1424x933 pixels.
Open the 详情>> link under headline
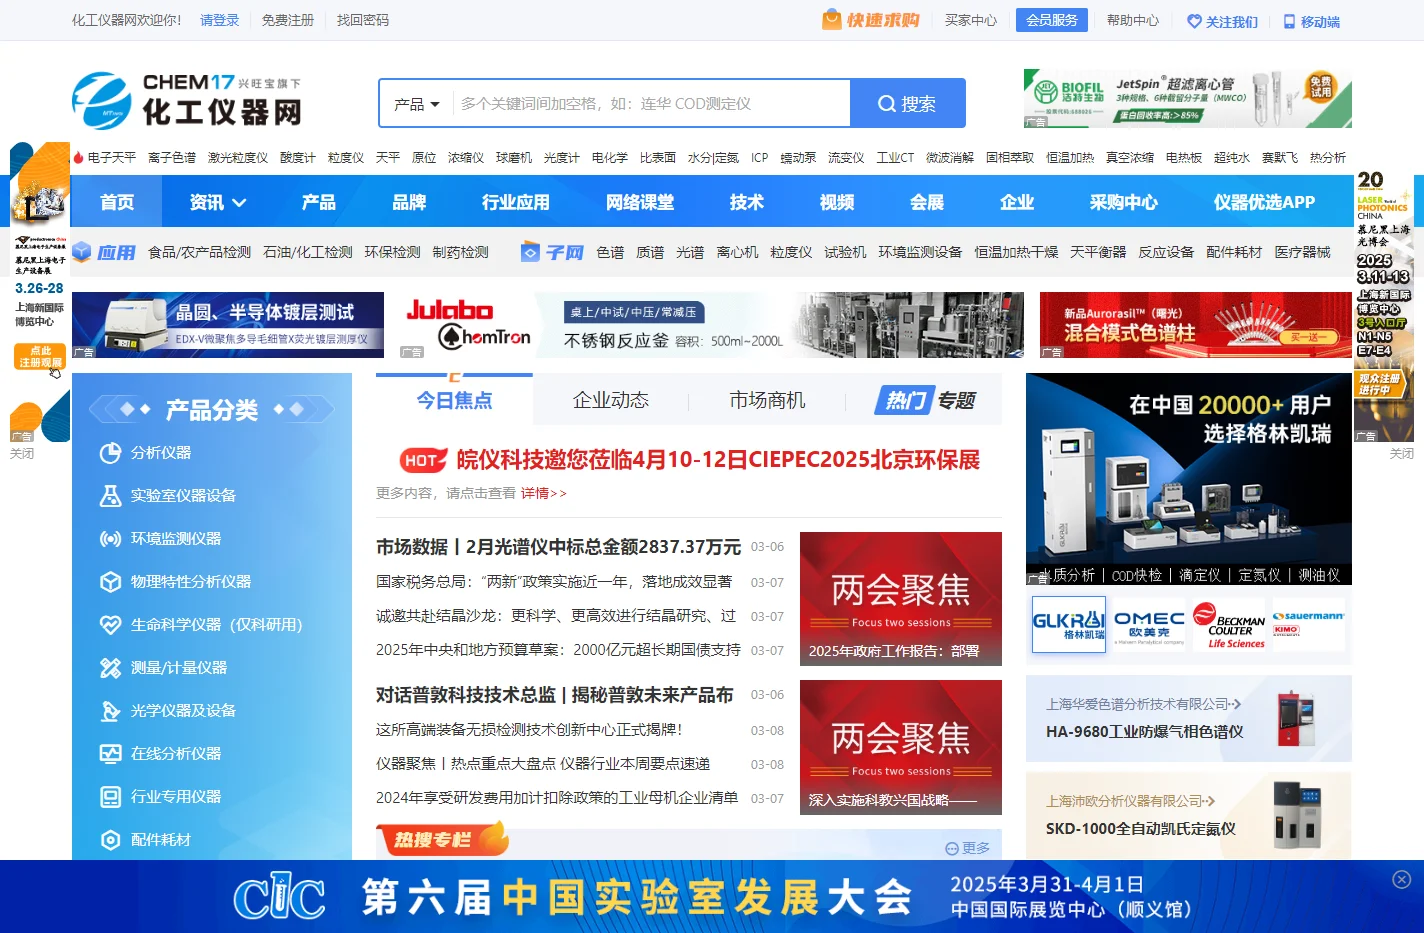coord(543,493)
